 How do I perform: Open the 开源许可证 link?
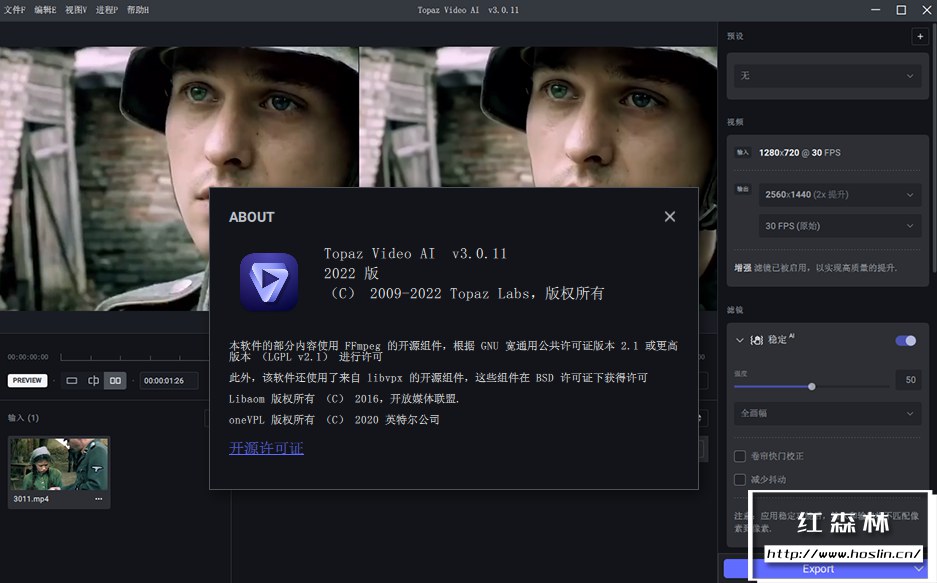click(267, 448)
